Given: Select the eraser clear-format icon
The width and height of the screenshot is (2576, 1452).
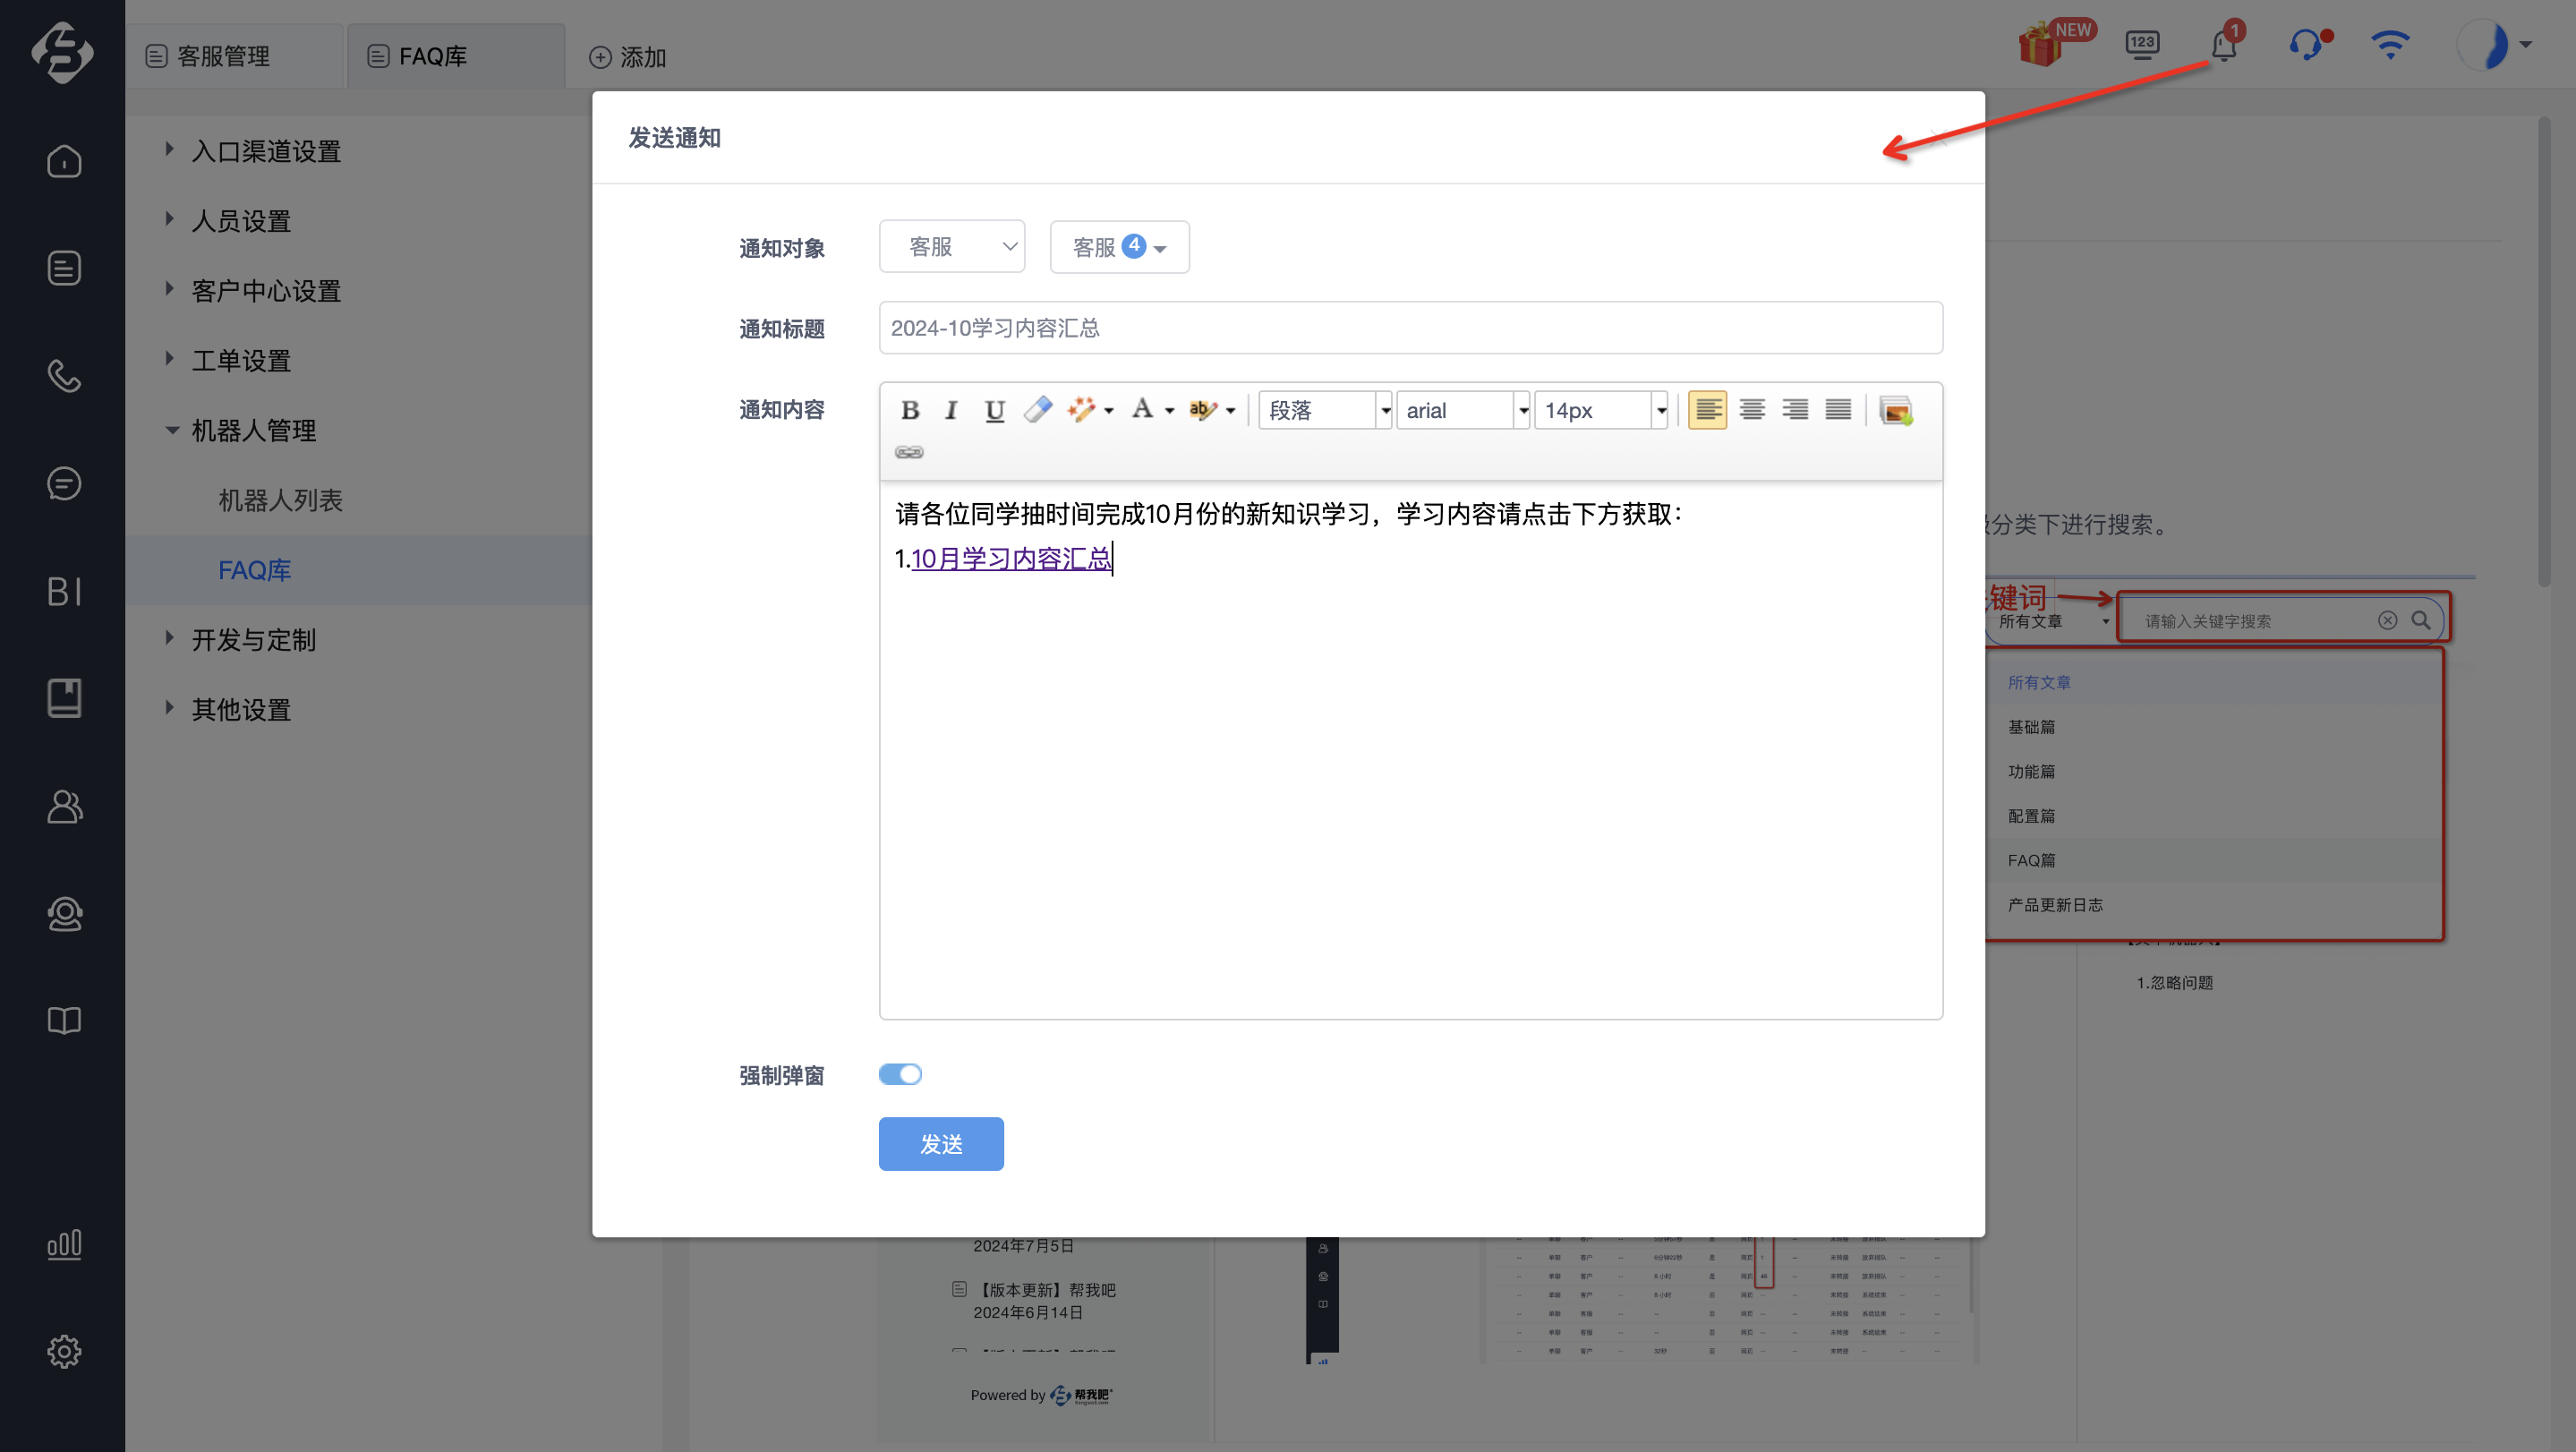Looking at the screenshot, I should 1037,410.
